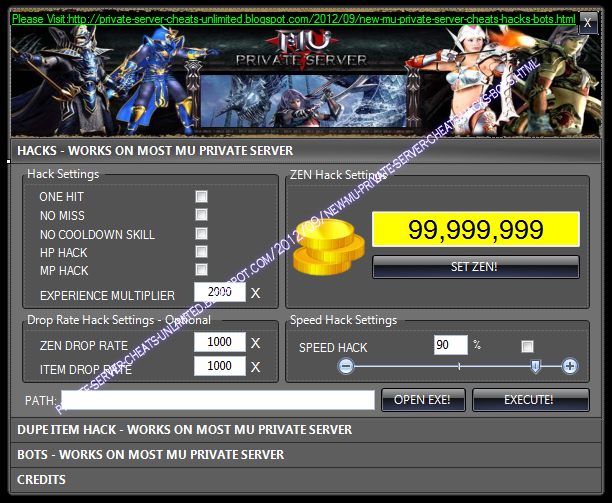Collapse the HACKS section header

coord(306,150)
